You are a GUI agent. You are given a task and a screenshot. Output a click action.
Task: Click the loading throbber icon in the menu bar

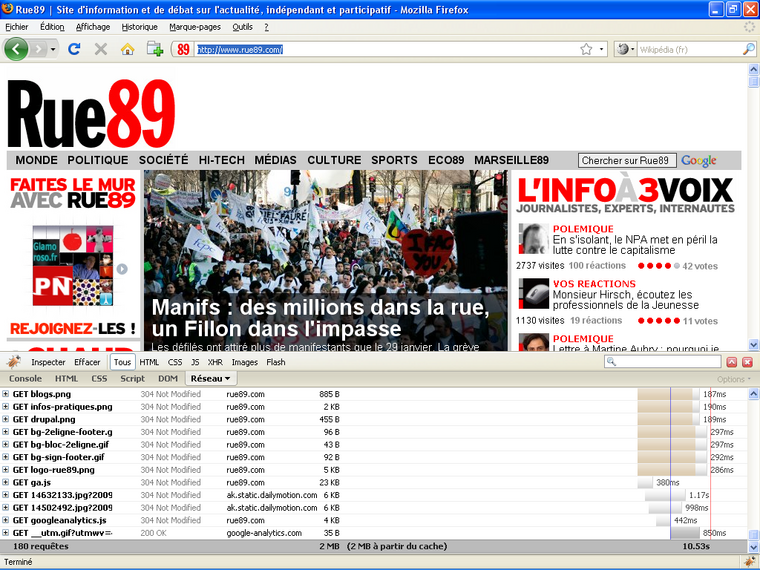pyautogui.click(x=749, y=27)
